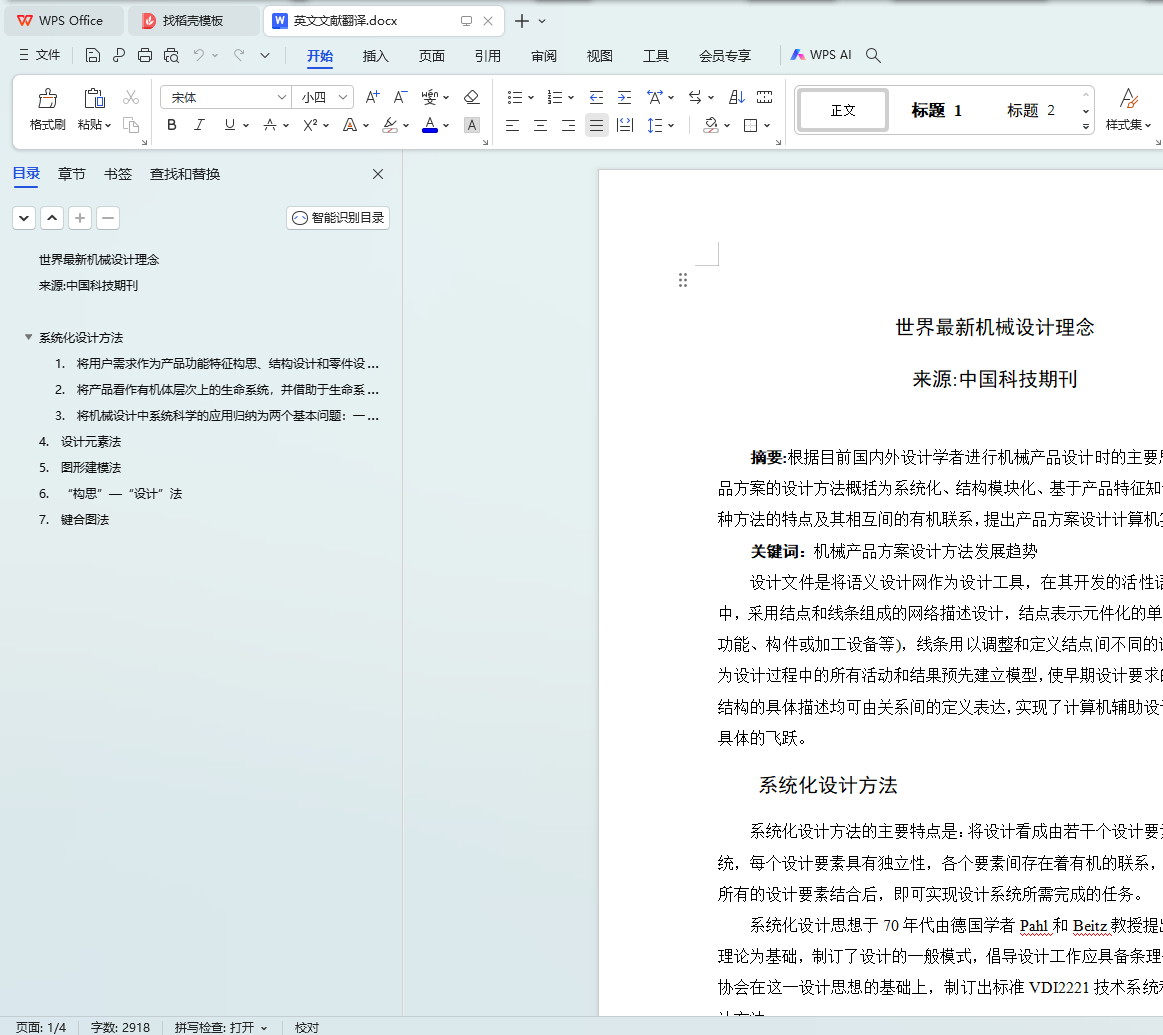Toggle superscript X² formatting

[310, 125]
